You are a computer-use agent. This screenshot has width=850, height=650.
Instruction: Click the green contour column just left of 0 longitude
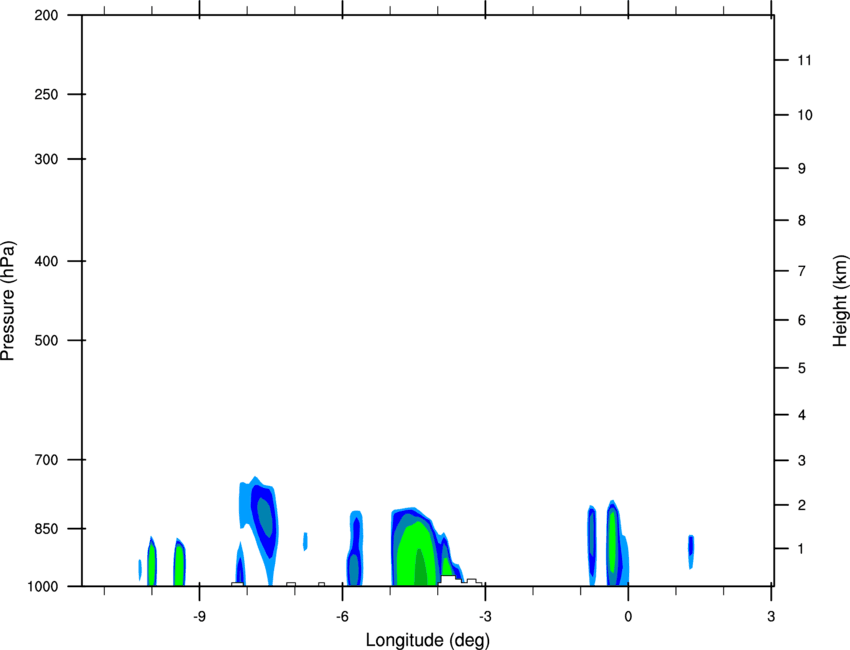click(x=614, y=542)
